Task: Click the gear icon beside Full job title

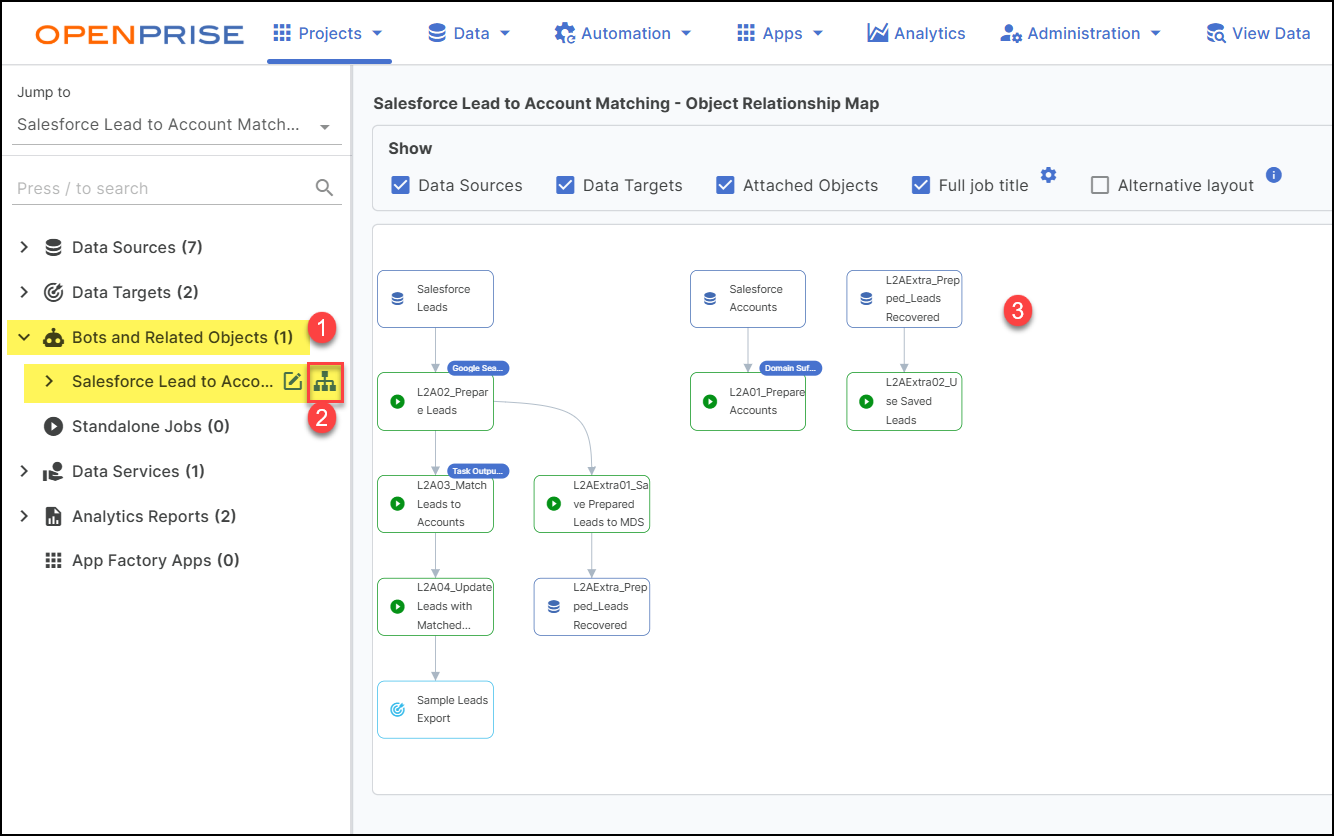Action: 1048,176
